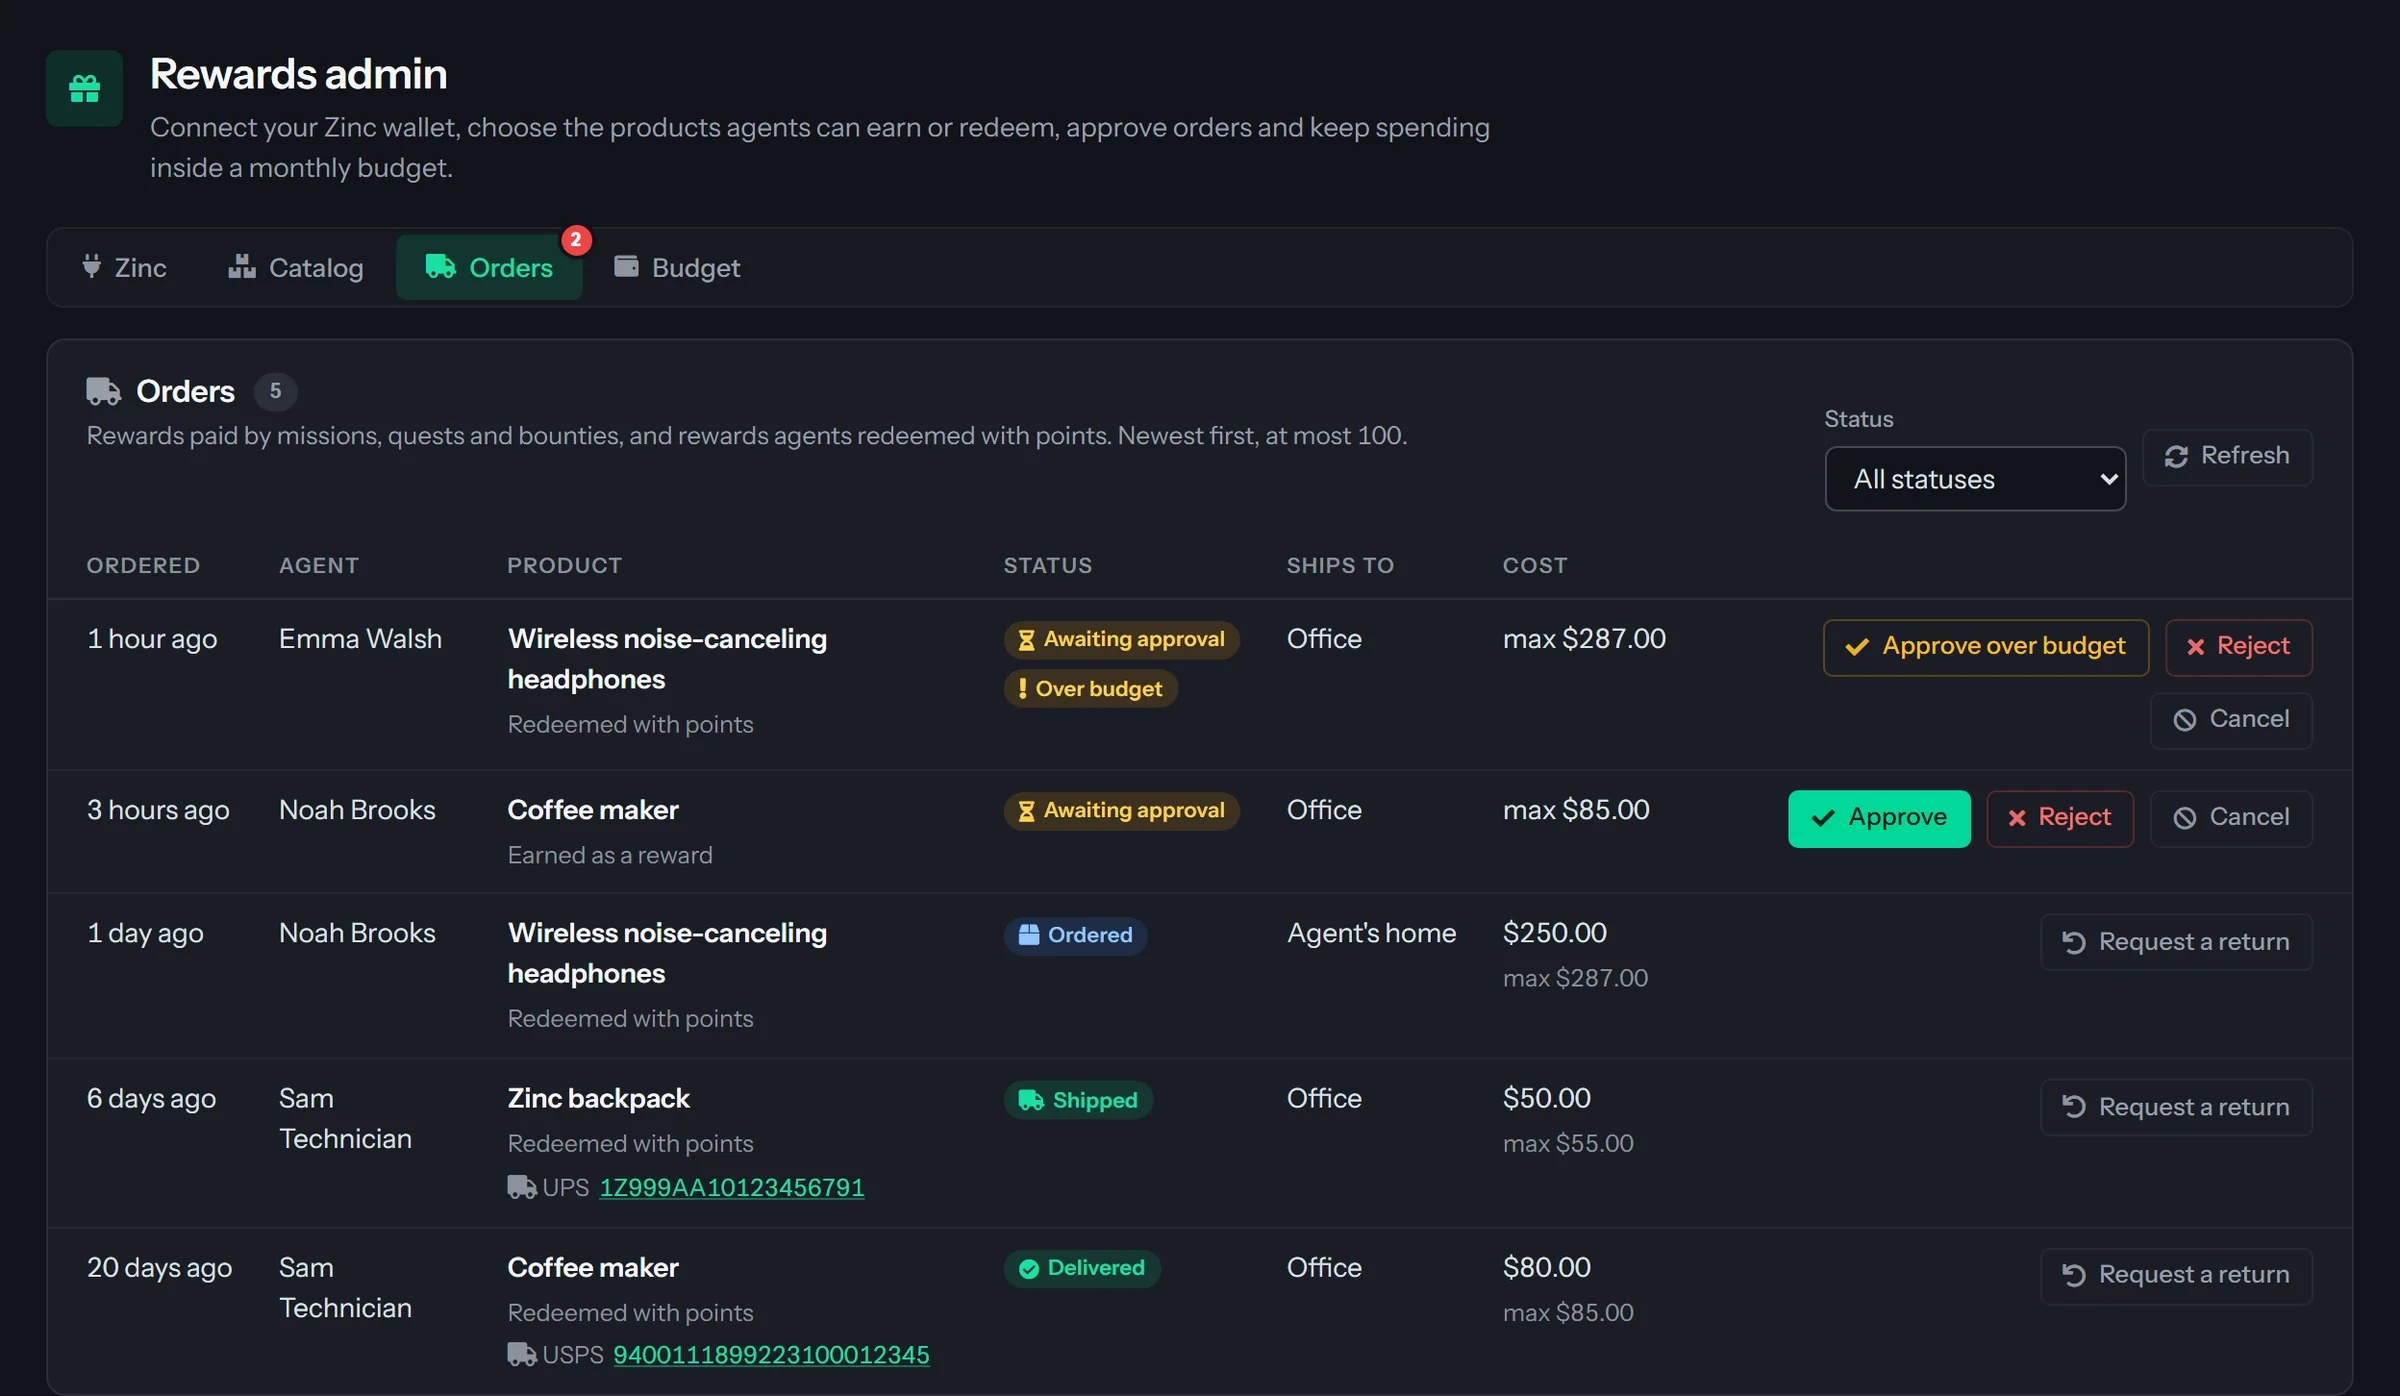The width and height of the screenshot is (2400, 1396).
Task: Go to the Budget tab
Action: 677,267
